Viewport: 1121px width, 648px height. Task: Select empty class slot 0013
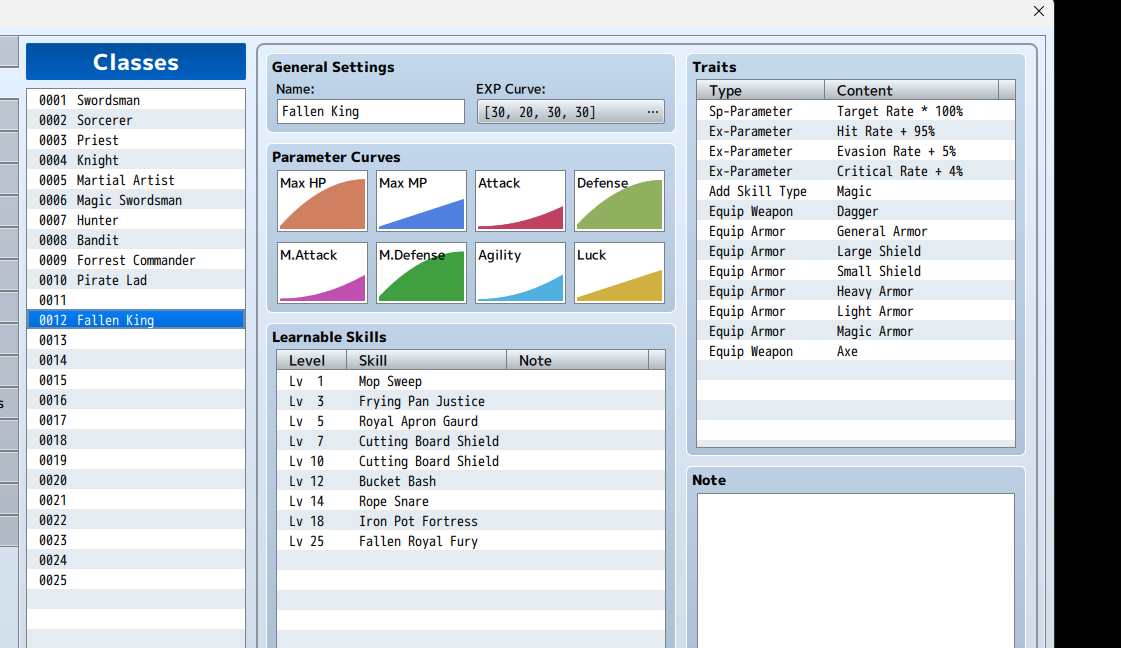(x=136, y=340)
